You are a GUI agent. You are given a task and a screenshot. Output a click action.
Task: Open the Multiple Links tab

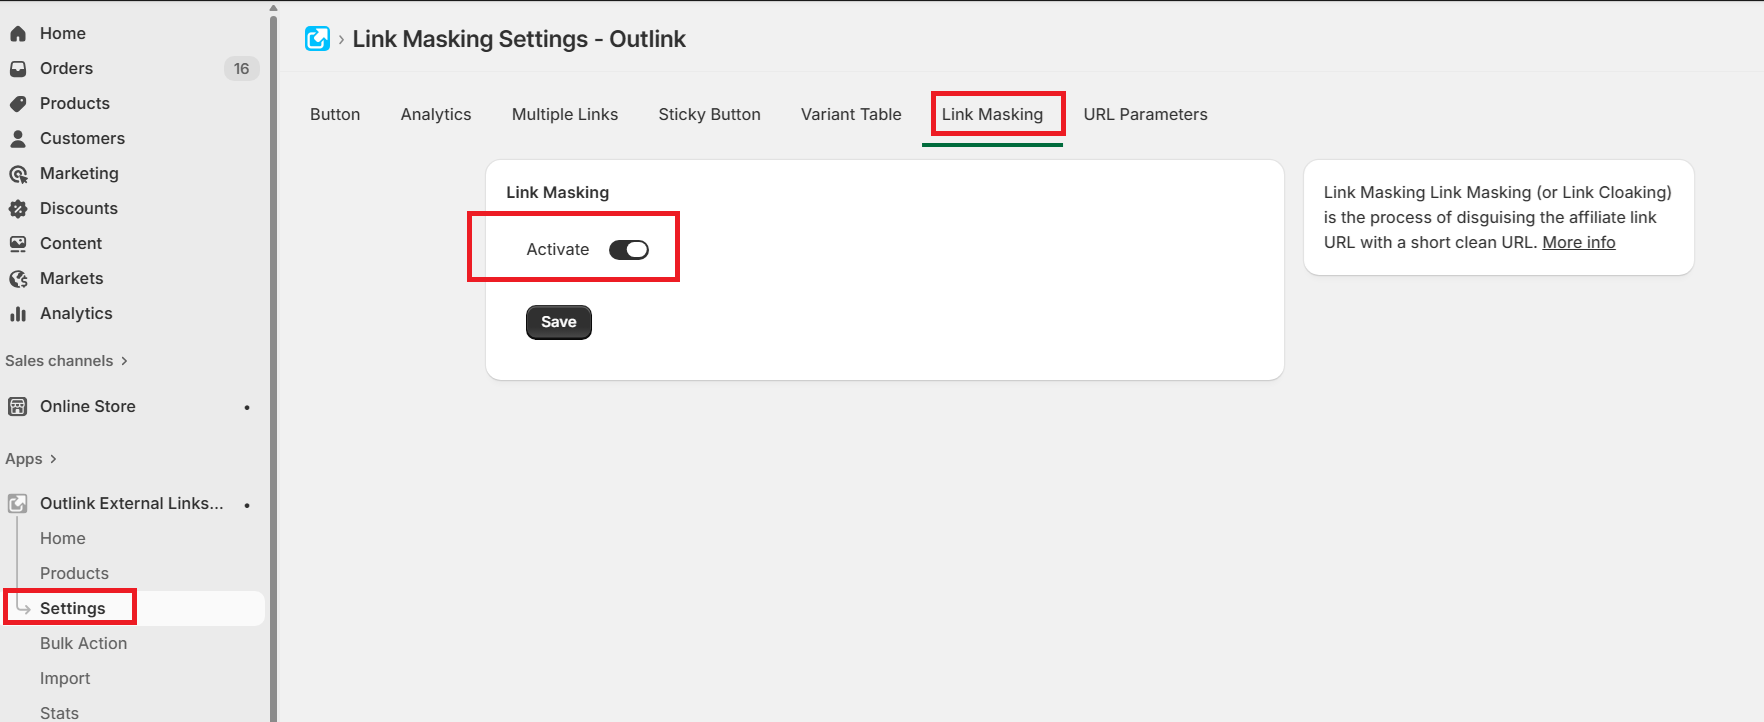pyautogui.click(x=565, y=114)
